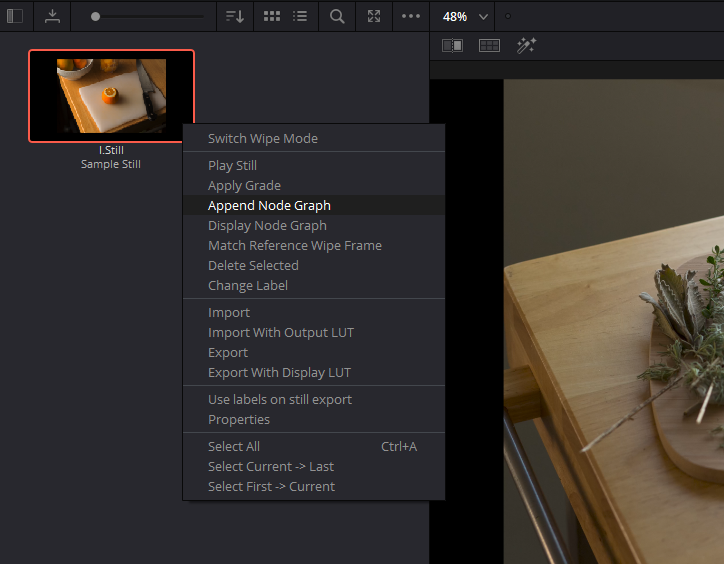Toggle the image wipe viewer icon
Image resolution: width=724 pixels, height=564 pixels.
452,45
